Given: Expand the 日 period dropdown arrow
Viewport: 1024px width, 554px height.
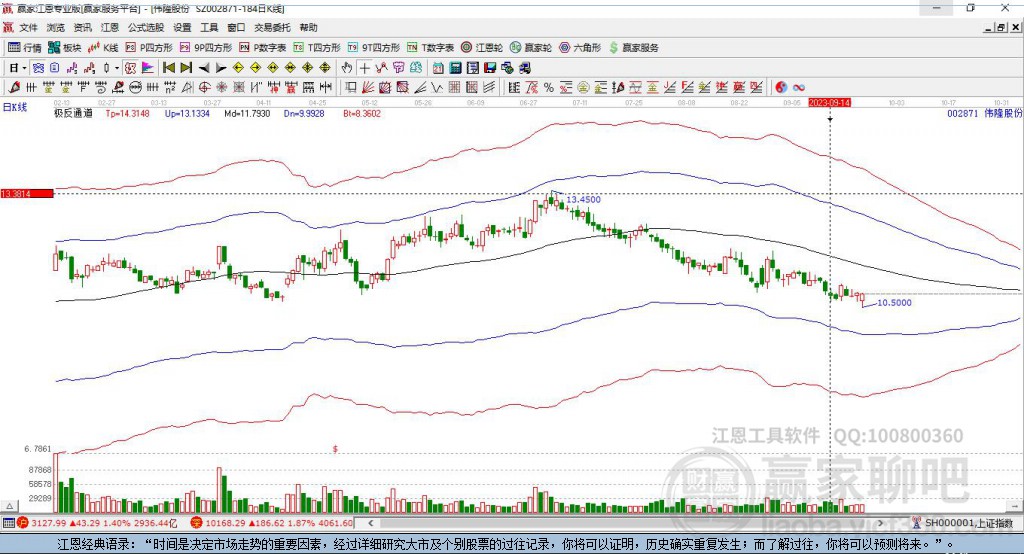Looking at the screenshot, I should click(24, 68).
